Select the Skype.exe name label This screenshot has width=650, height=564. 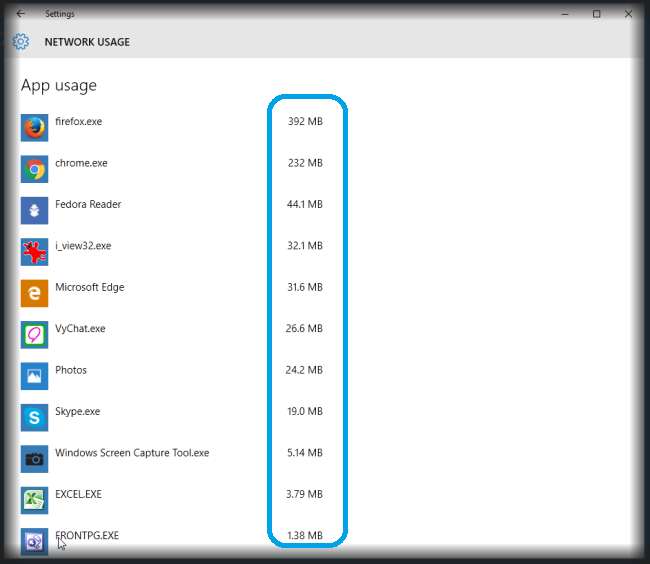[x=78, y=412]
